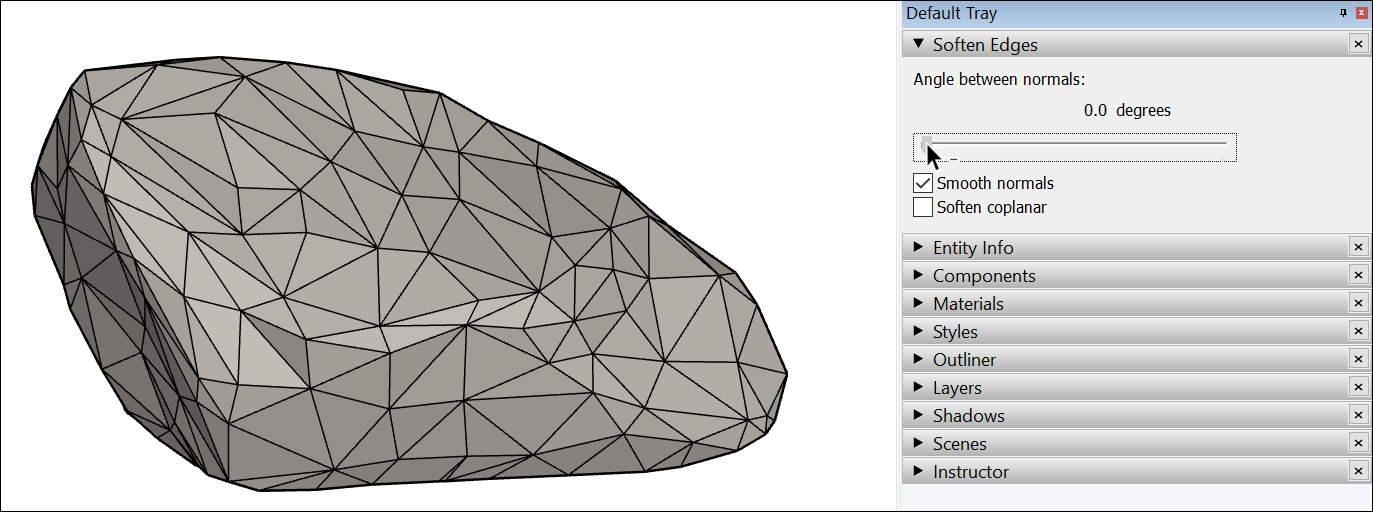1373x512 pixels.
Task: Pin the Default Tray with the pushpin icon
Action: tap(1343, 13)
